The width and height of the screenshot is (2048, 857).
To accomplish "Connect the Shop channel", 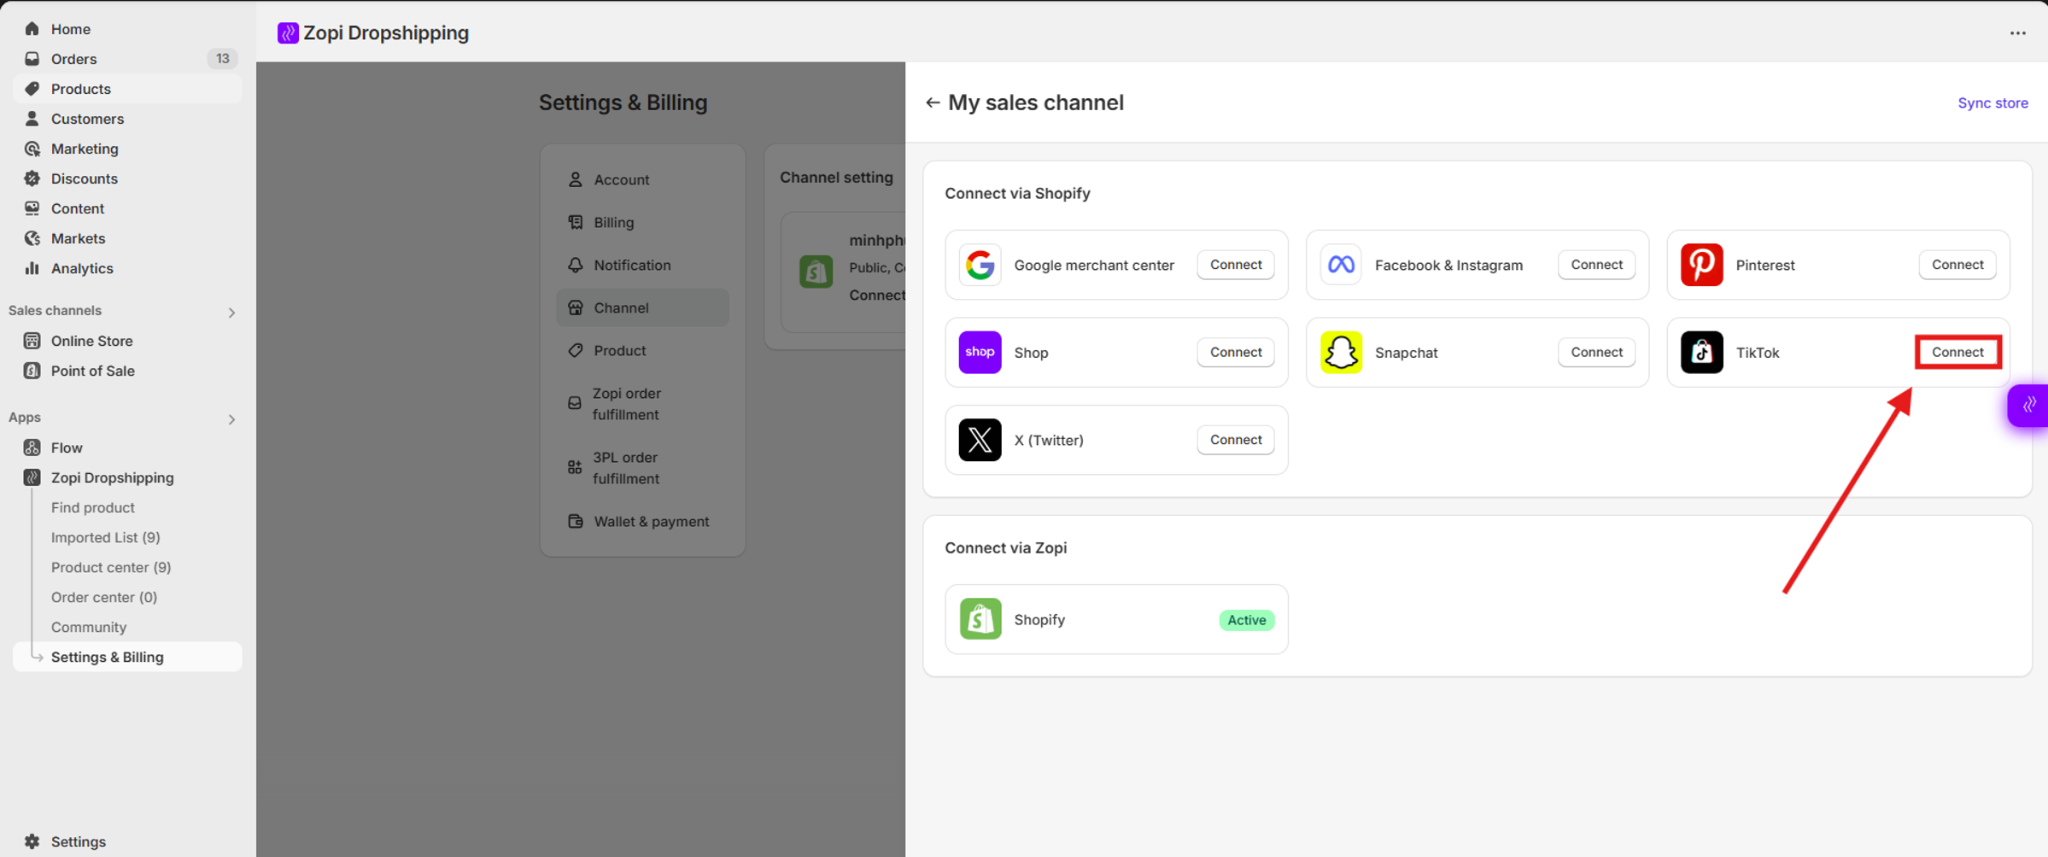I will [1236, 352].
